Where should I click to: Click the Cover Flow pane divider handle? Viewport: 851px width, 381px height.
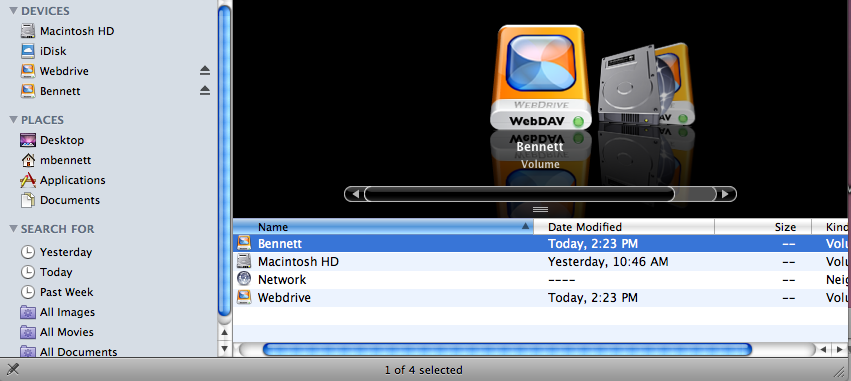[x=541, y=209]
